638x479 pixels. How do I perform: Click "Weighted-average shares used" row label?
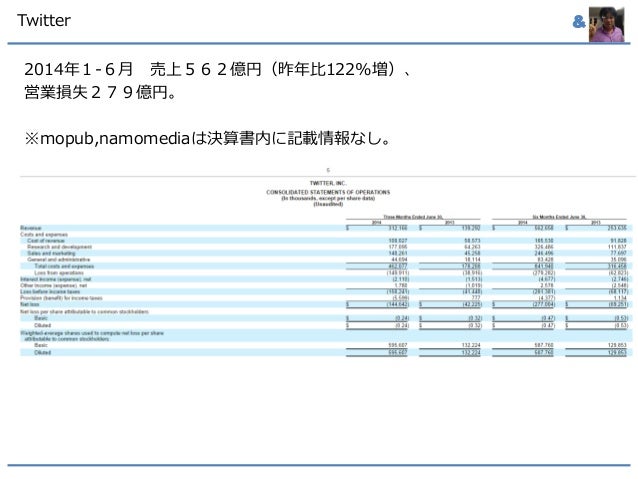click(92, 336)
